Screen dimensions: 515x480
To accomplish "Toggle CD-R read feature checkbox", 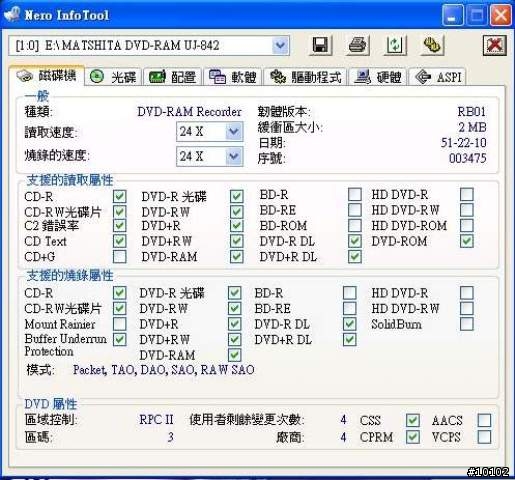I will [x=120, y=196].
